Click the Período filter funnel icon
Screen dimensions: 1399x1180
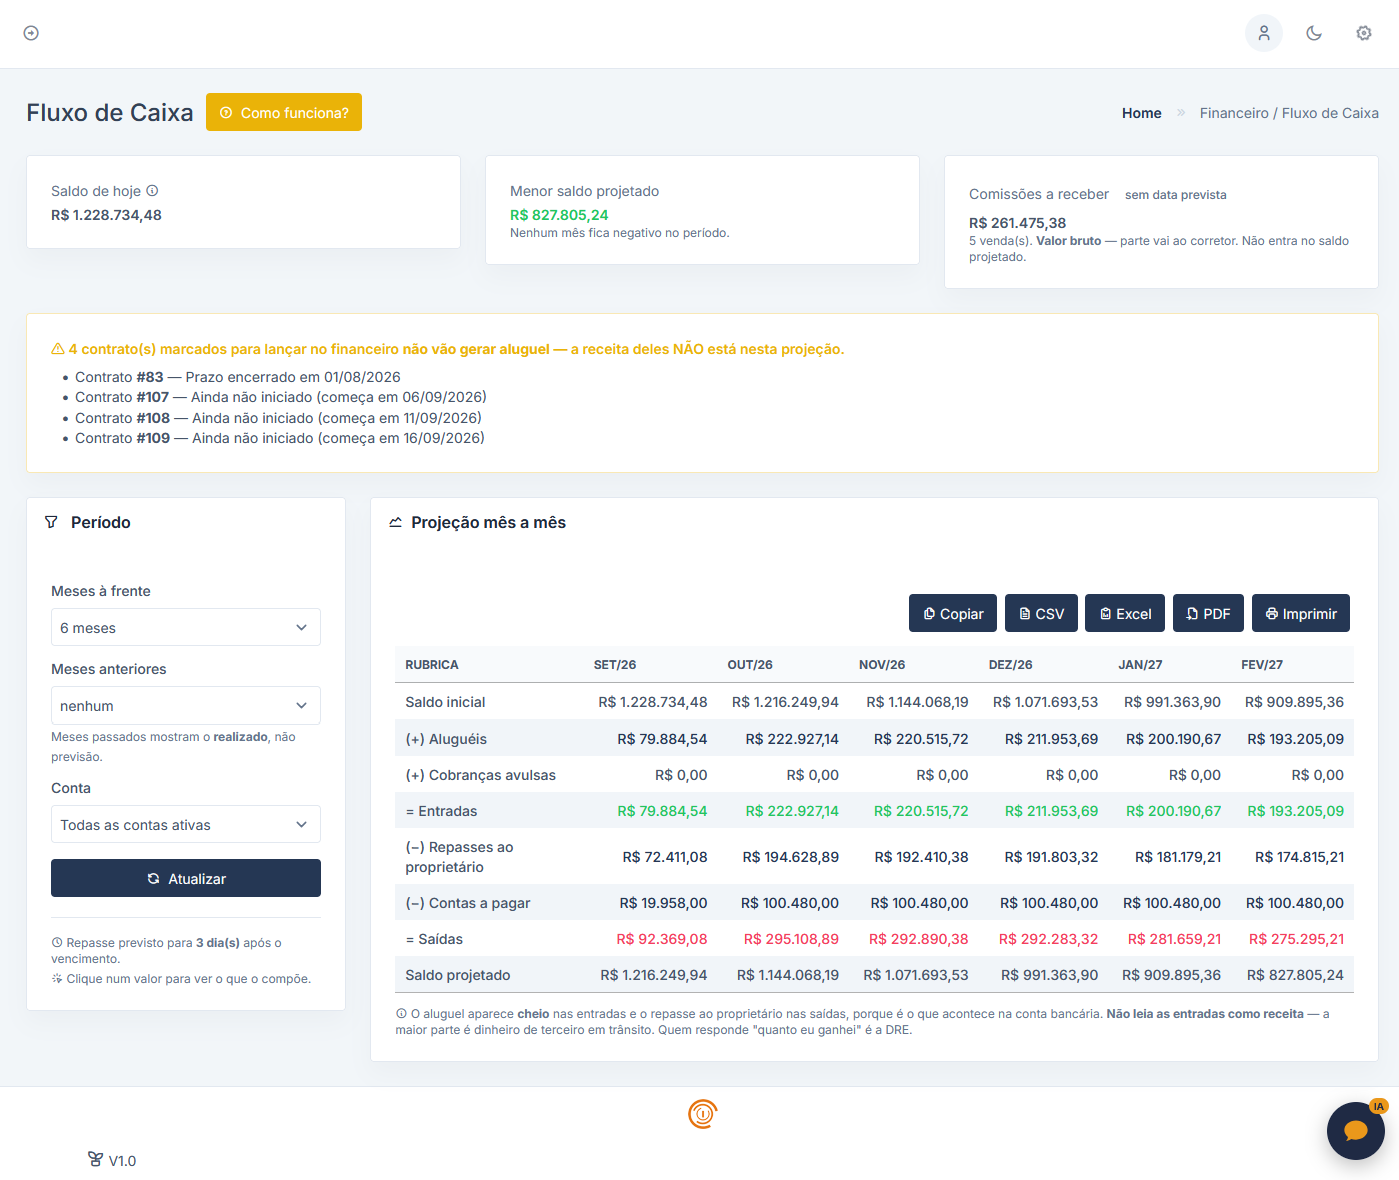coord(51,522)
